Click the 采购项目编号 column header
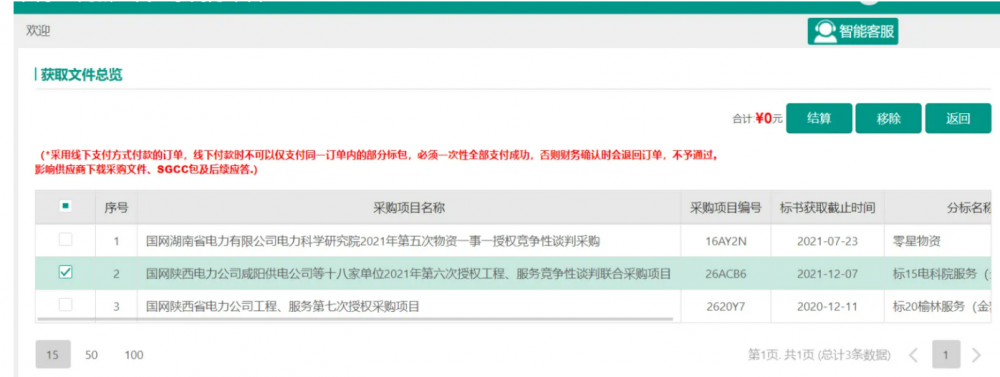The image size is (1000, 377). click(x=726, y=207)
